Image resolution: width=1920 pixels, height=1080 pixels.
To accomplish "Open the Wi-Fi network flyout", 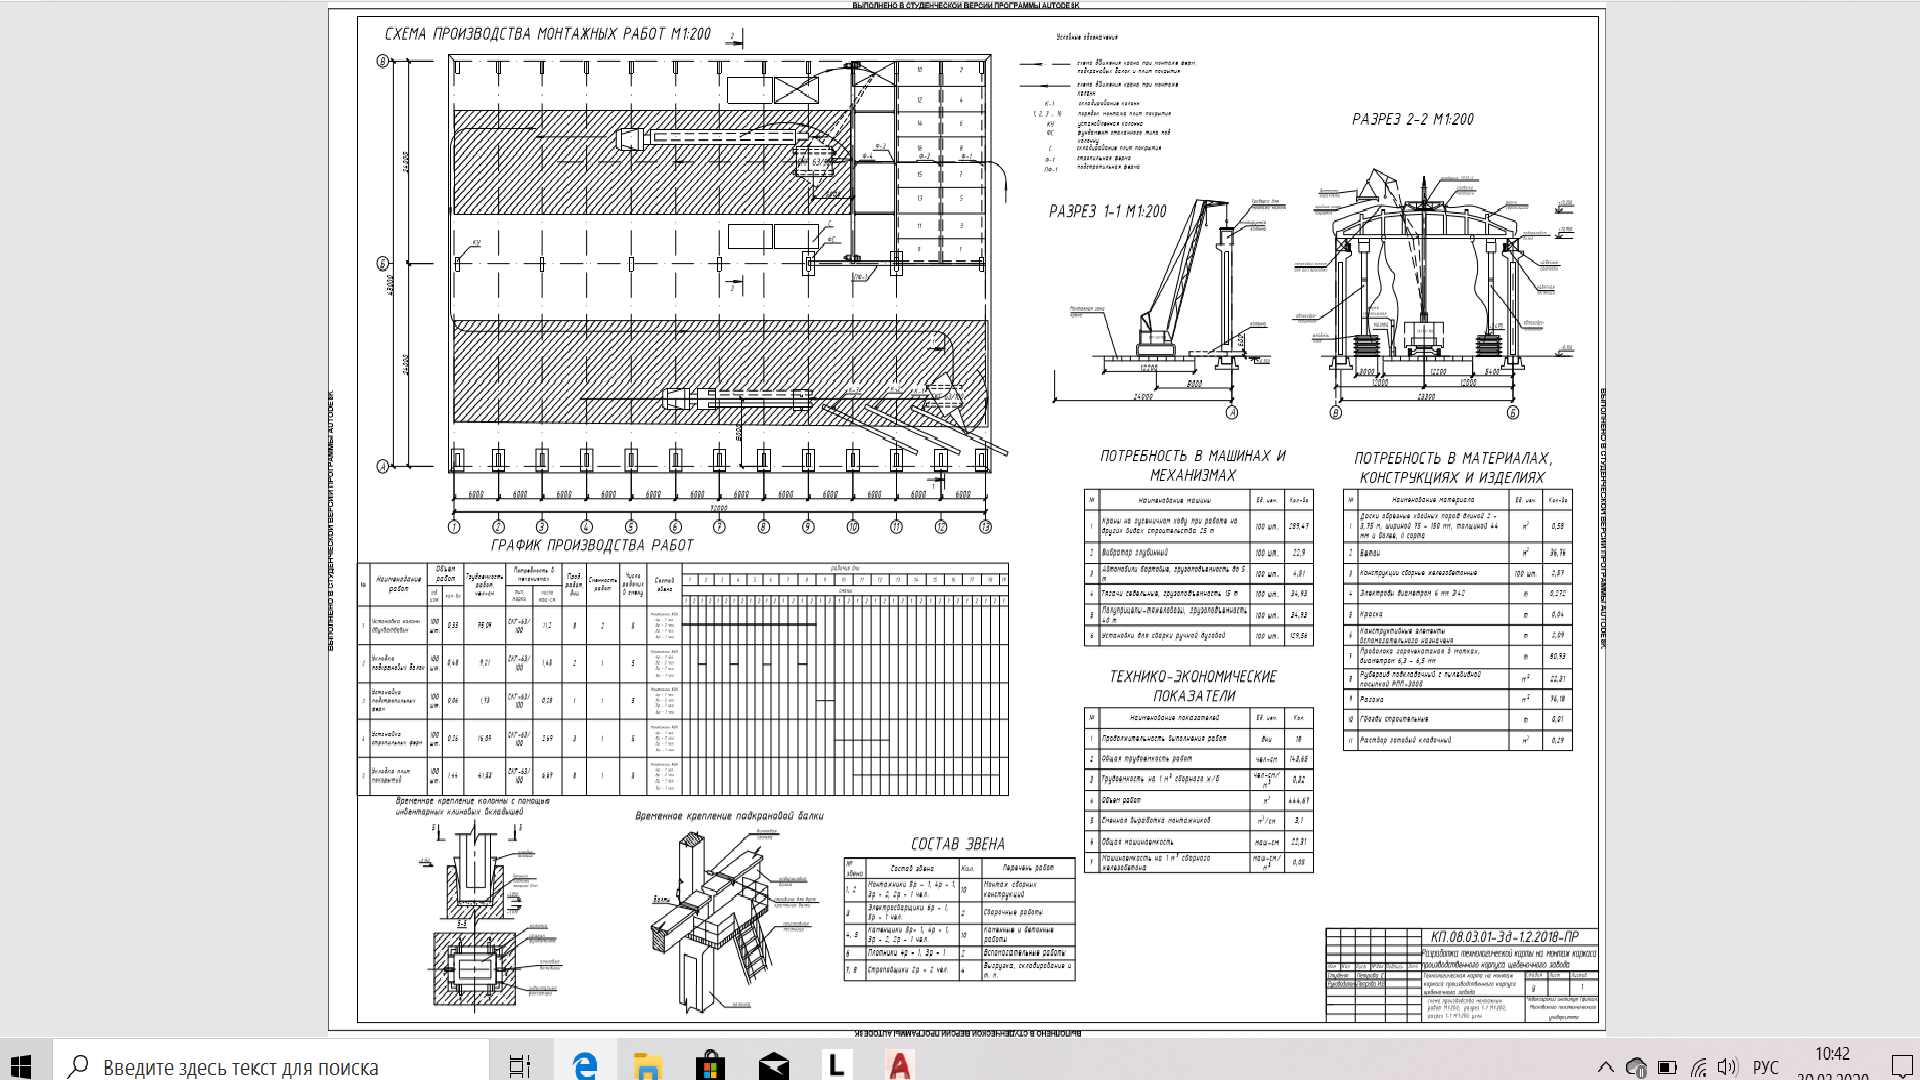I will point(1698,1067).
